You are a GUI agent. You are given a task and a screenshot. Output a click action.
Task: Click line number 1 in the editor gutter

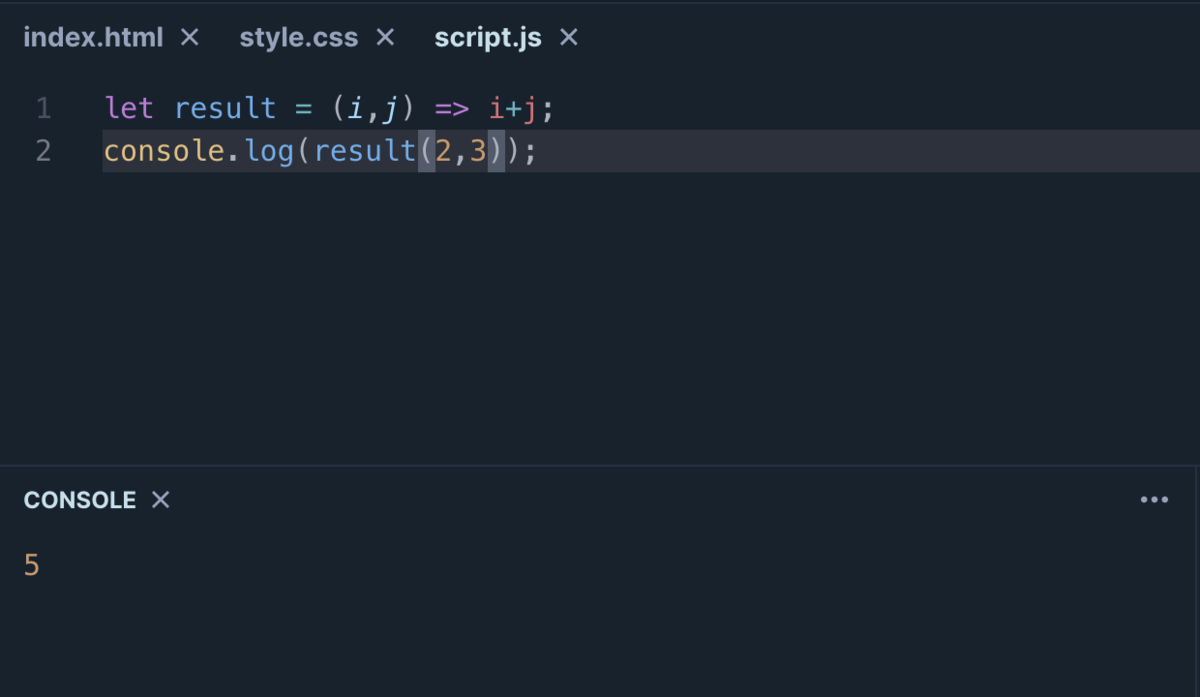pos(43,107)
